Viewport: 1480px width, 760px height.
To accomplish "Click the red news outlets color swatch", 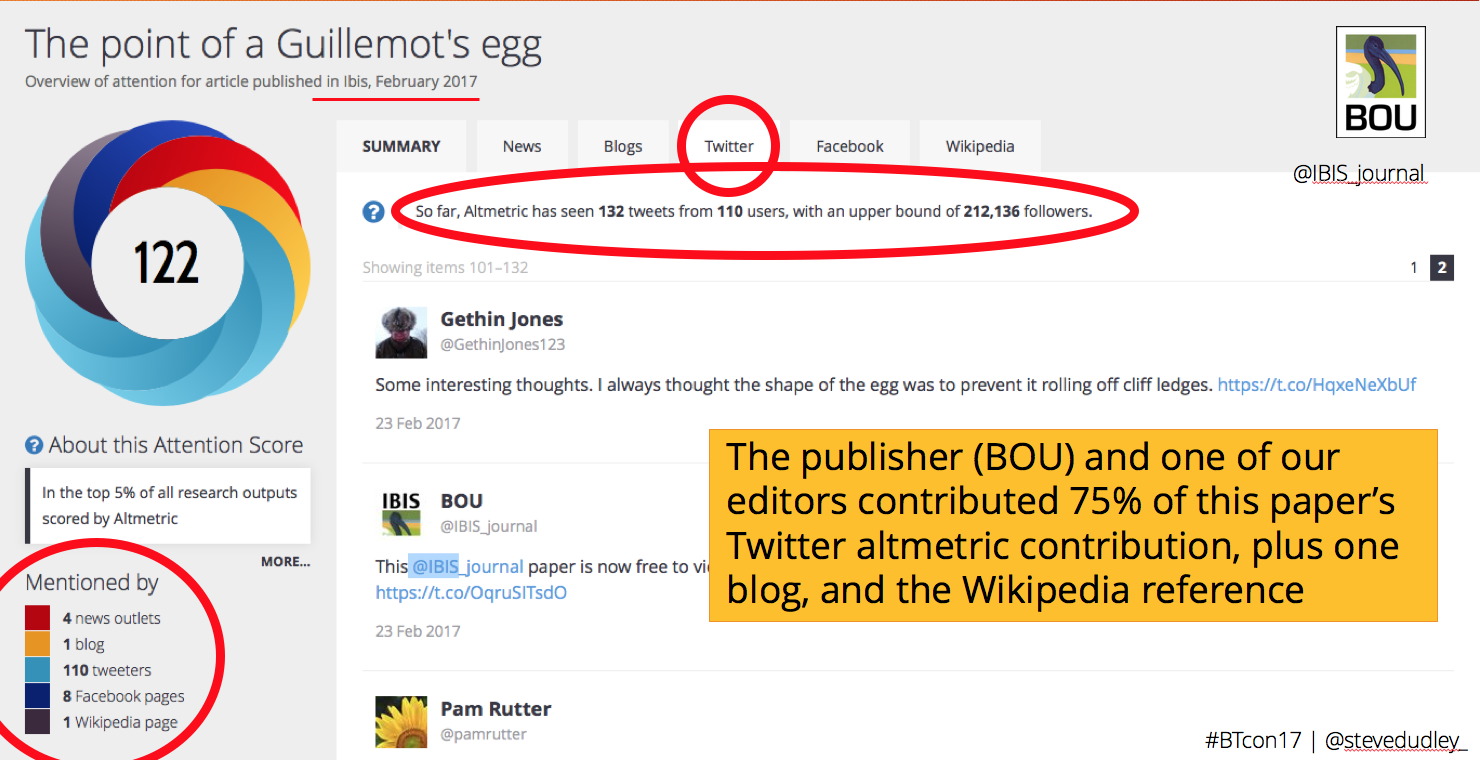I will click(x=38, y=618).
